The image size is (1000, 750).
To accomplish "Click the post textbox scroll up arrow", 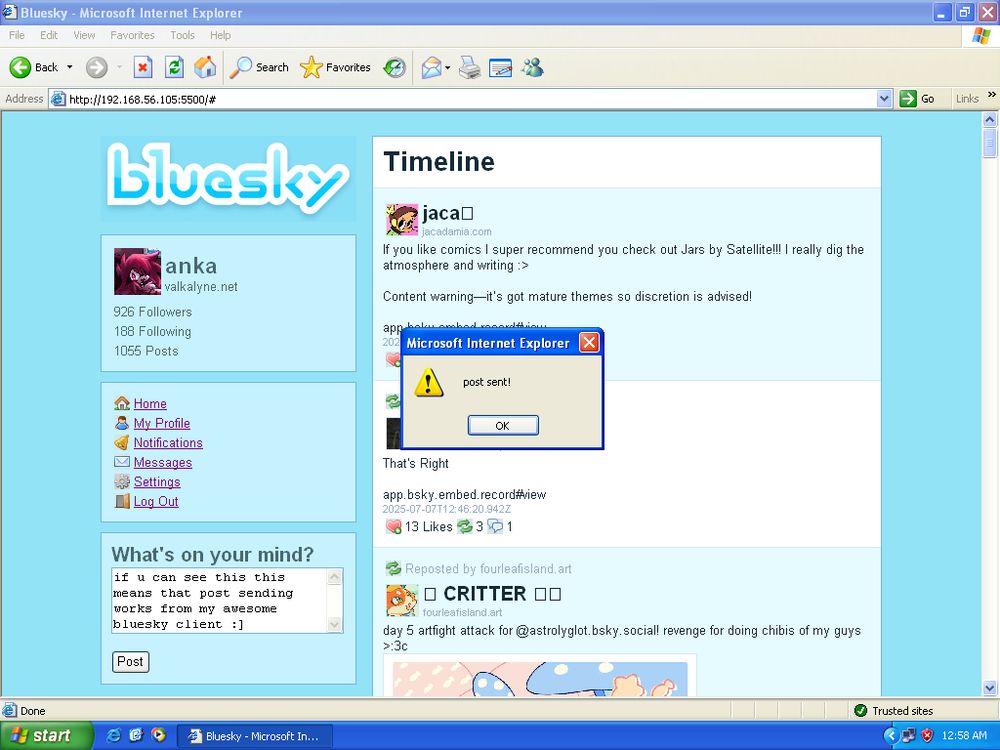I will pyautogui.click(x=335, y=577).
